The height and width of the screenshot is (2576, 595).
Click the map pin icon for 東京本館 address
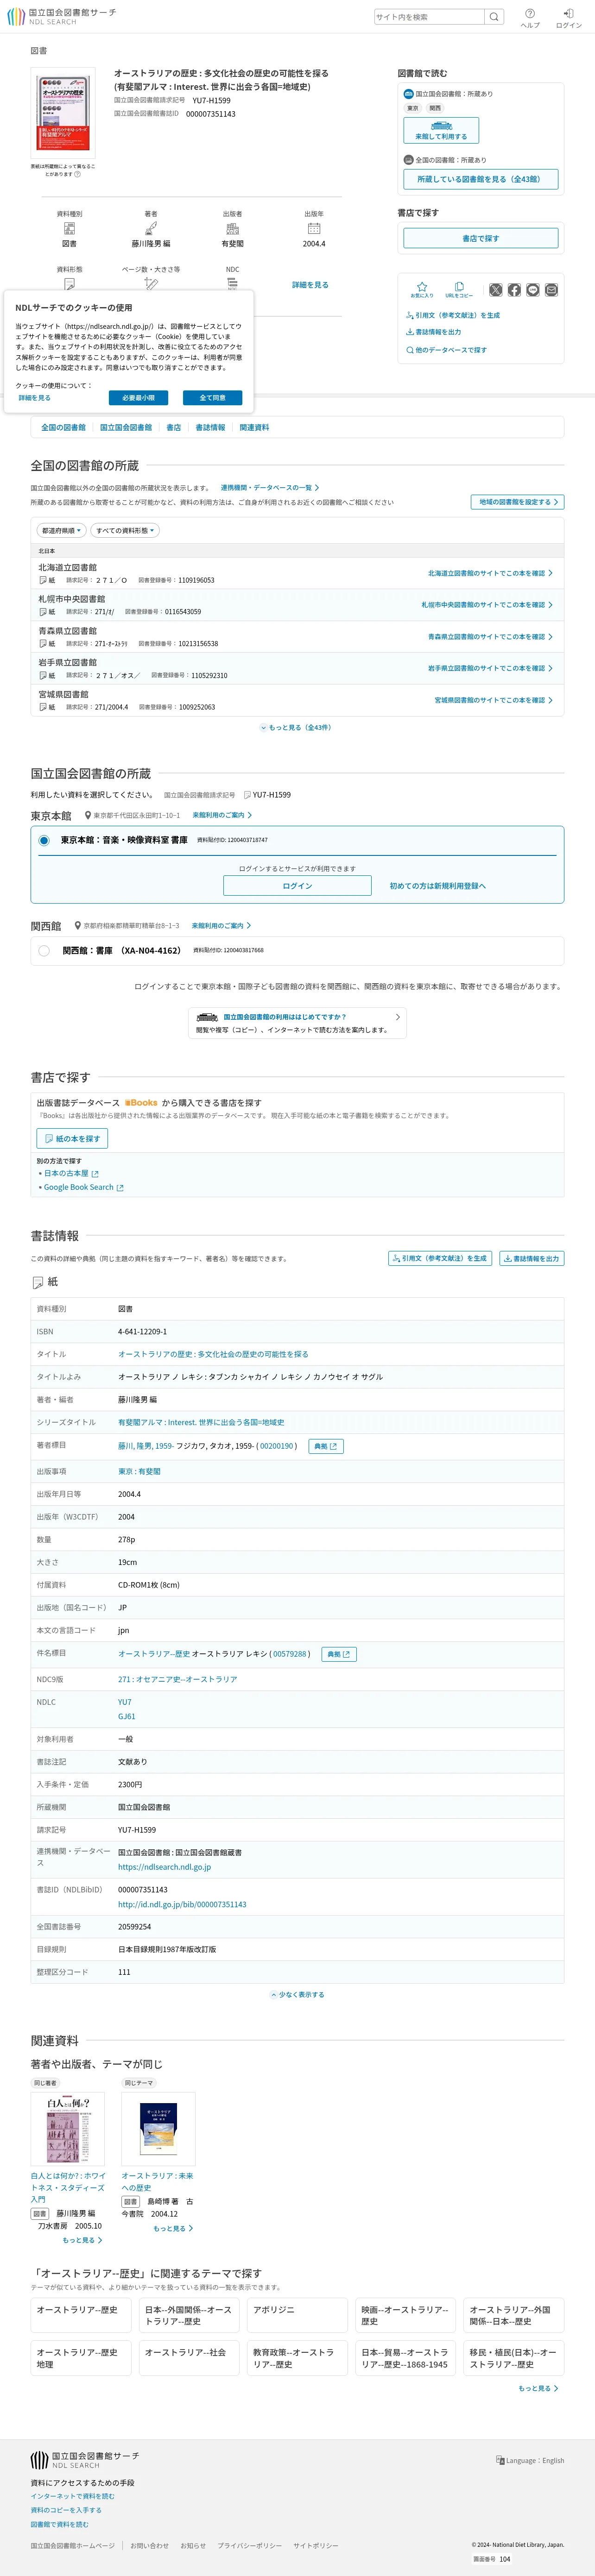click(88, 815)
